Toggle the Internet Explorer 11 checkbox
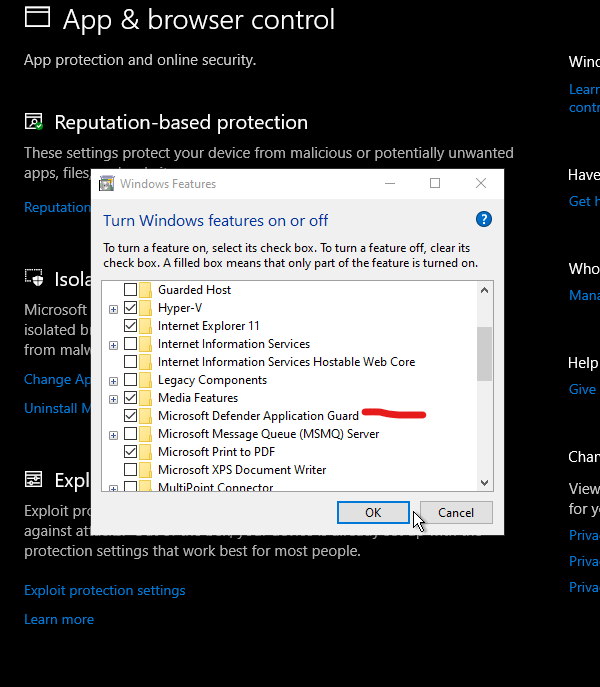Screen dimensions: 600x687 [x=130, y=326]
